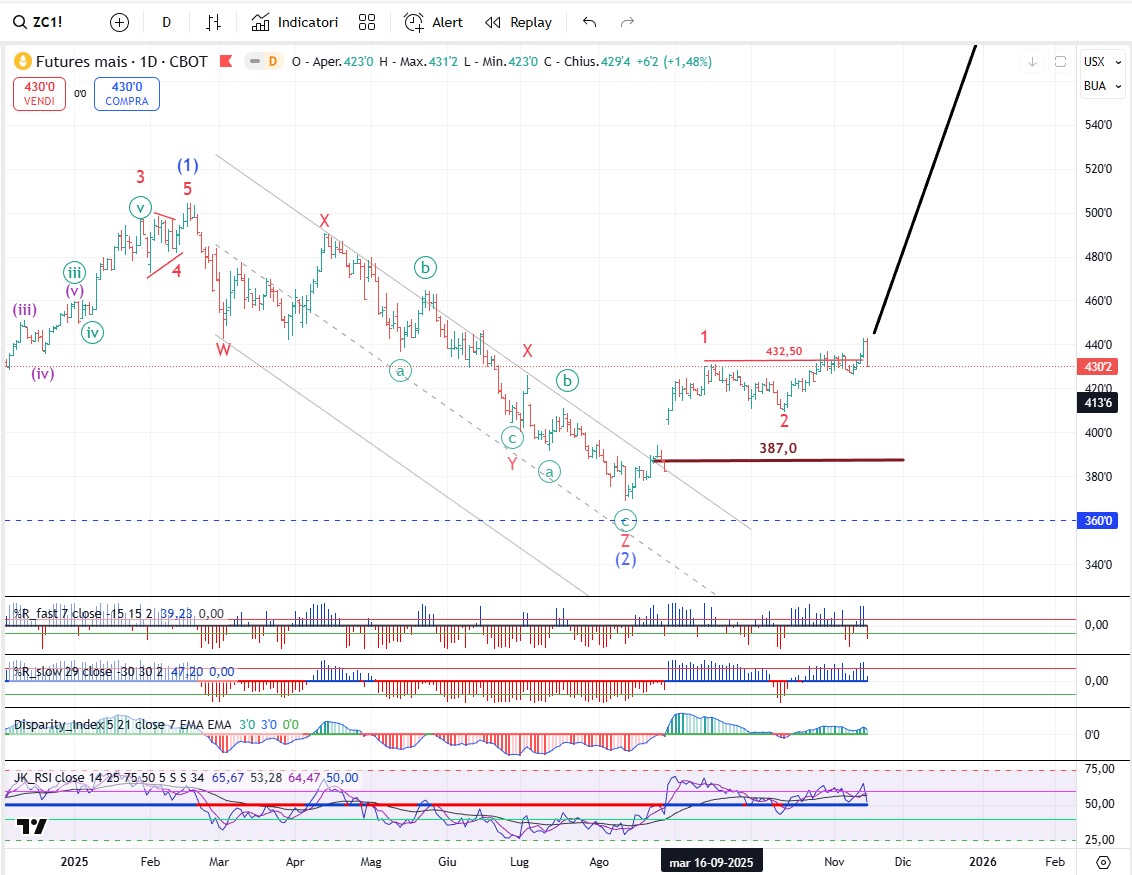Toggle the delayed data D indicator pill
The height and width of the screenshot is (875, 1132).
[x=264, y=61]
